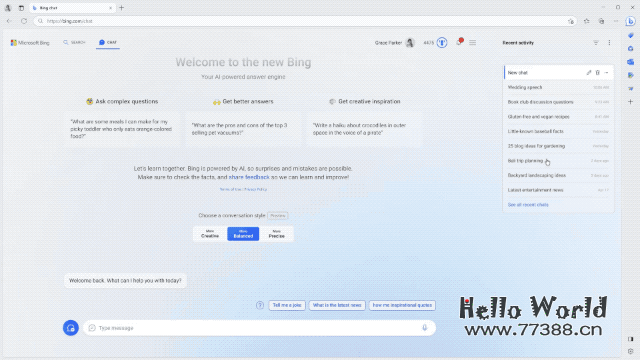The image size is (640, 360).
Task: Open the Microsoft Rewards points badge
Action: point(442,42)
